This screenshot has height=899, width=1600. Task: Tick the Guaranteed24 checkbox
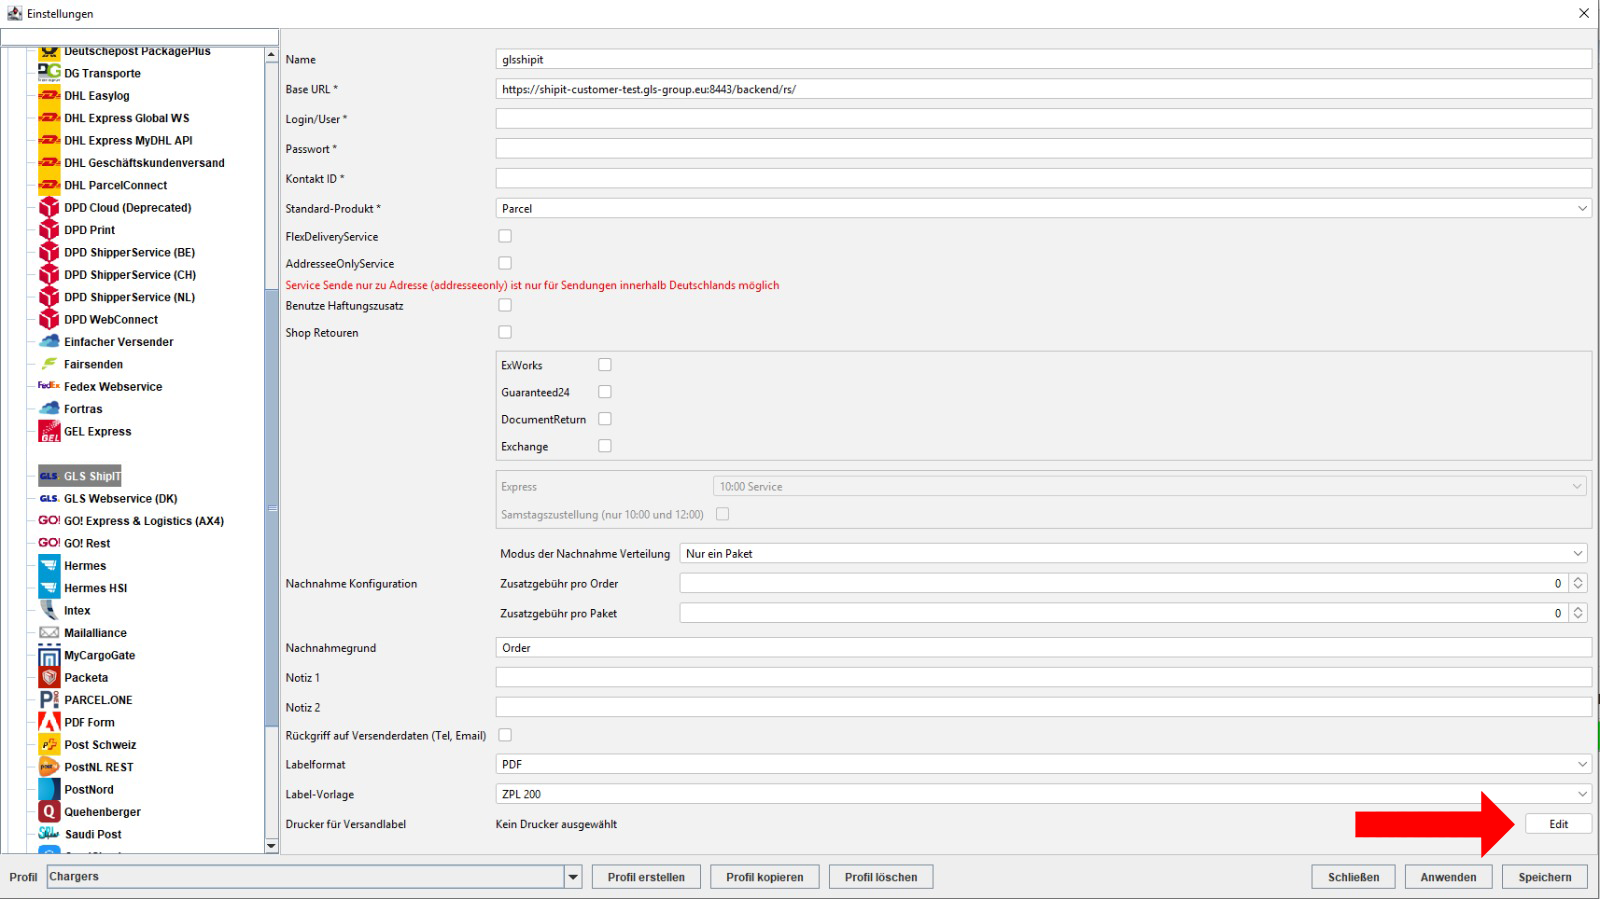(605, 392)
